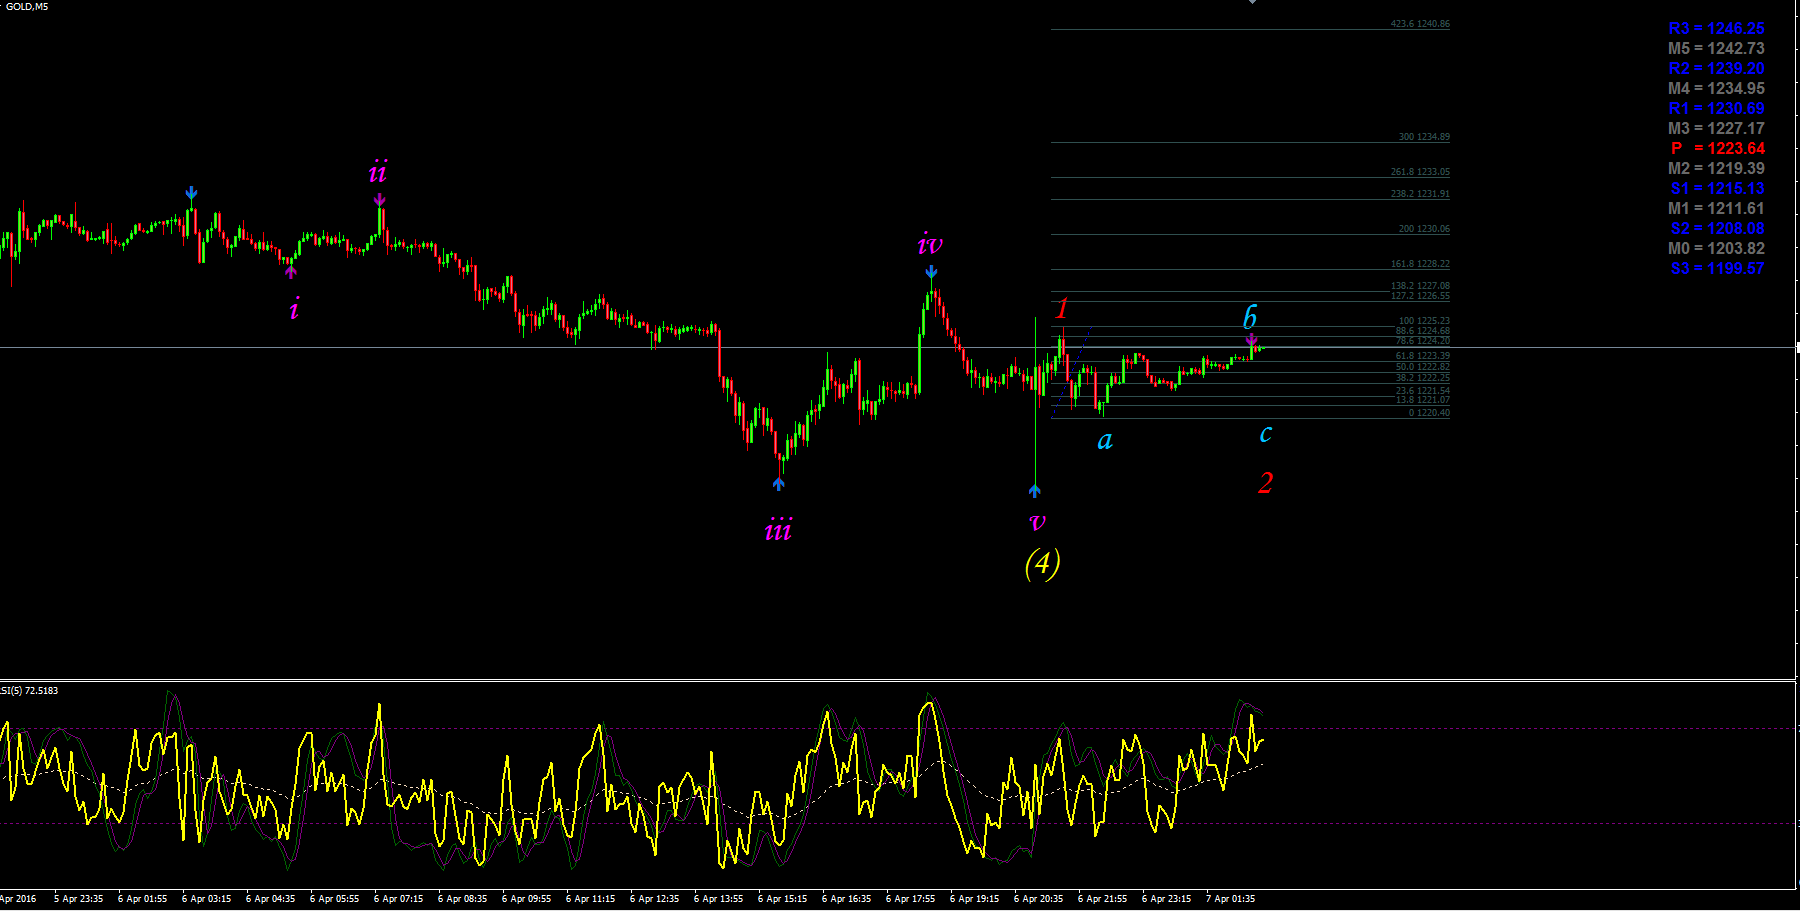Viewport: 1800px width, 911px height.
Task: Click Fibonacci label '261.8 1233.05'
Action: point(1420,172)
